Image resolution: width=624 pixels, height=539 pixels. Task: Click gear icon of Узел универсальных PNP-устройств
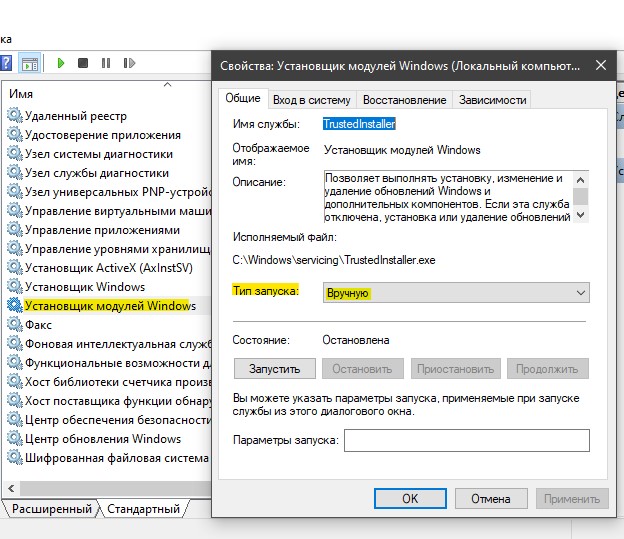(15, 191)
